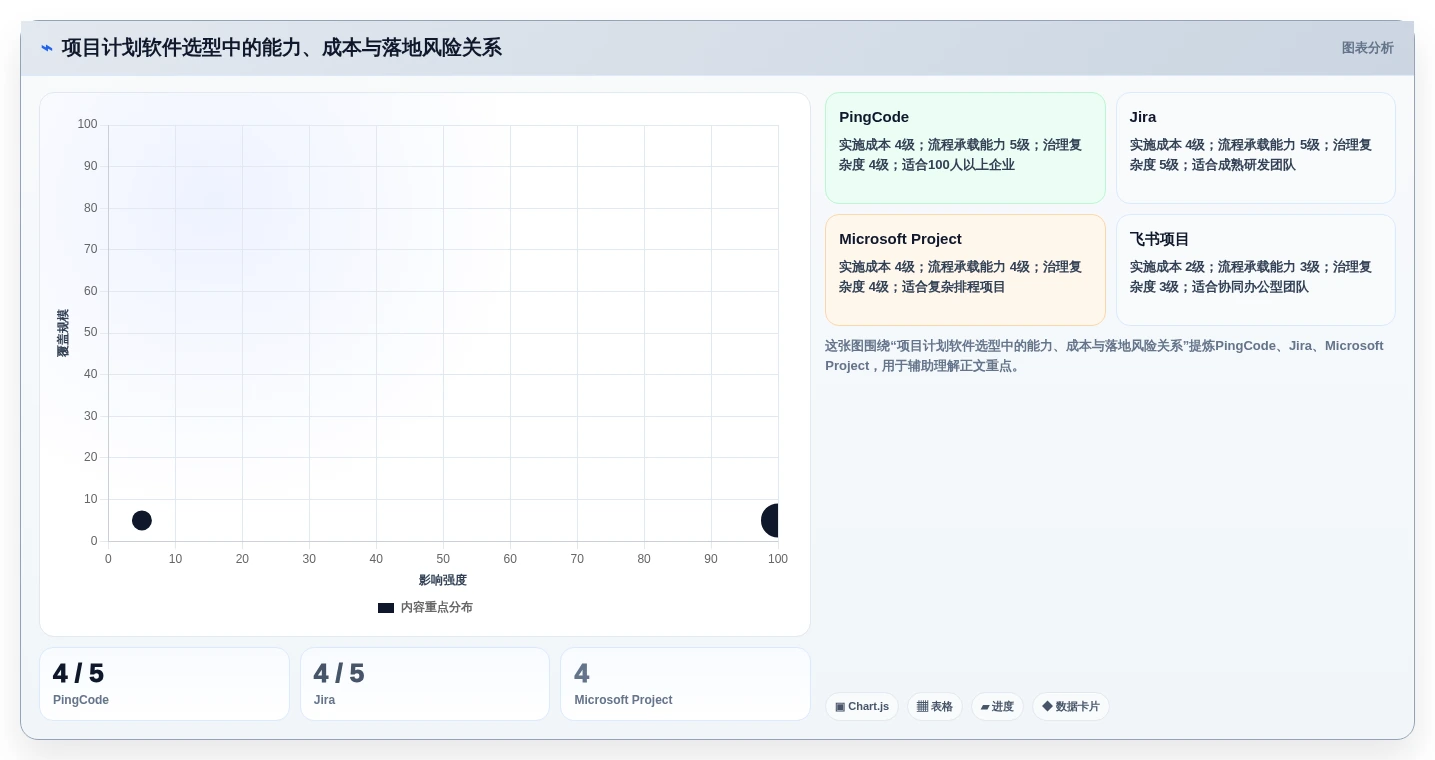Click the Microsoft Project 4 stat card
This screenshot has width=1435, height=760.
[x=685, y=684]
